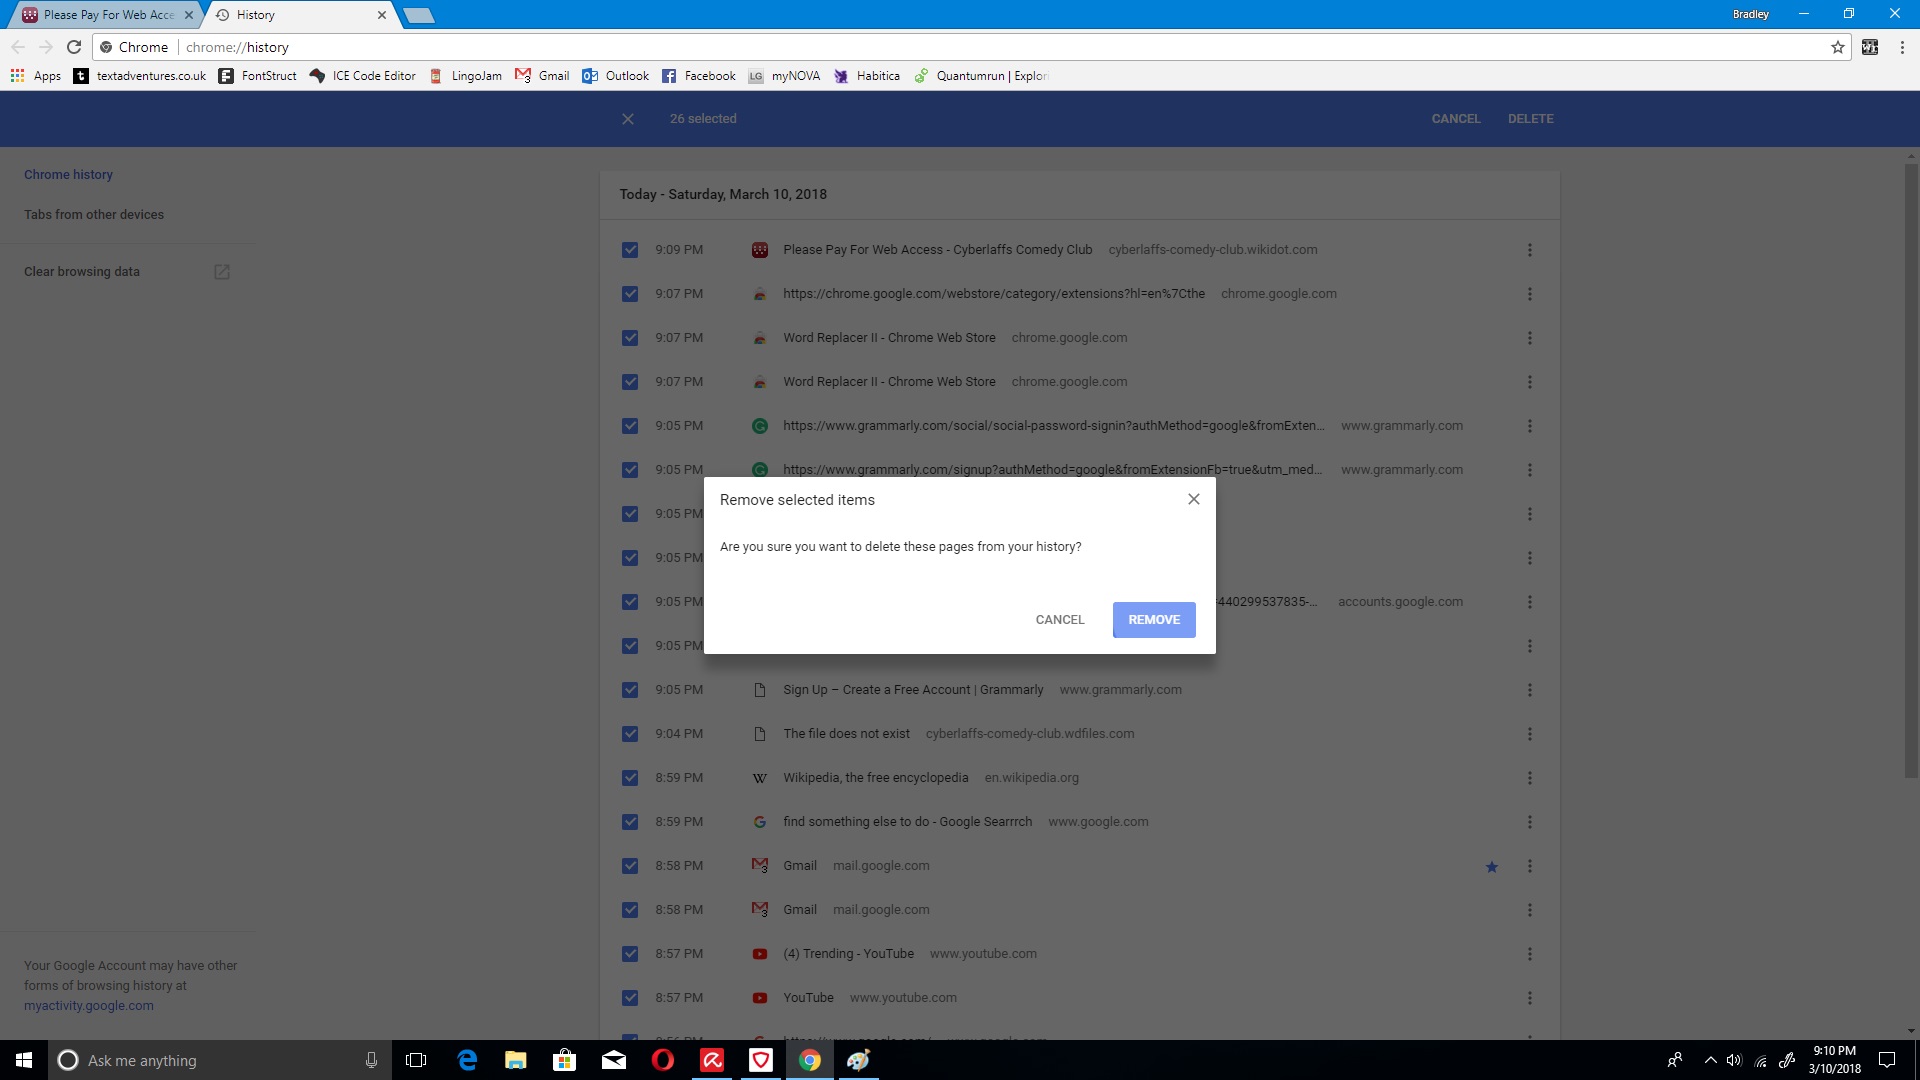Viewport: 1920px width, 1080px height.
Task: Close the Remove selected items dialog
Action: pyautogui.click(x=1193, y=499)
